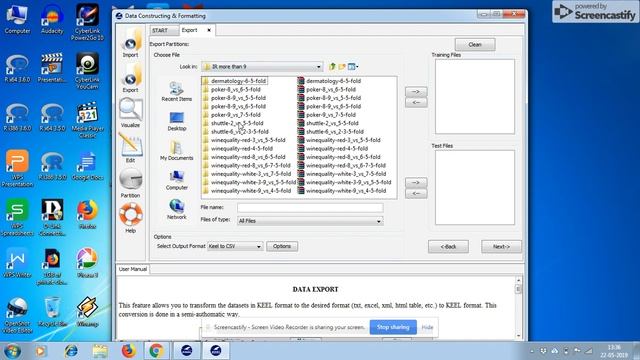Change file list view mode
This screenshot has width=640, height=360.
pos(353,66)
